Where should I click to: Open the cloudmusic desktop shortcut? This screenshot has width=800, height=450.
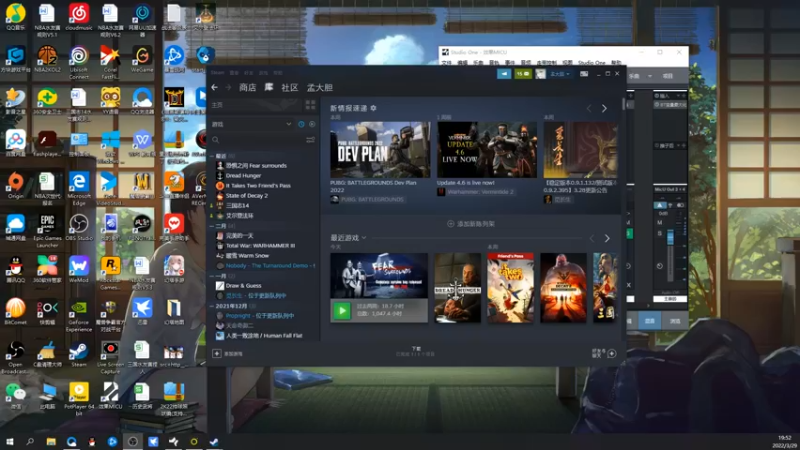coord(79,17)
